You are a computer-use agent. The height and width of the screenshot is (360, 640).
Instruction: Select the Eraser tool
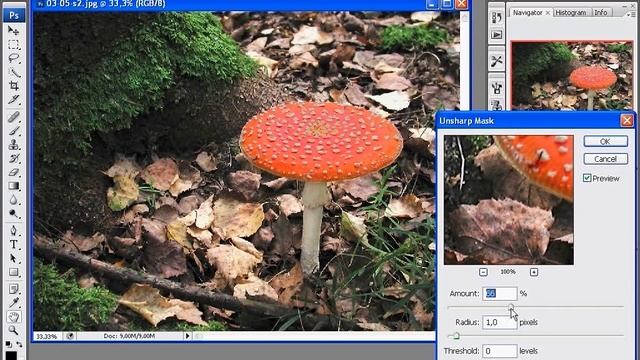click(13, 172)
